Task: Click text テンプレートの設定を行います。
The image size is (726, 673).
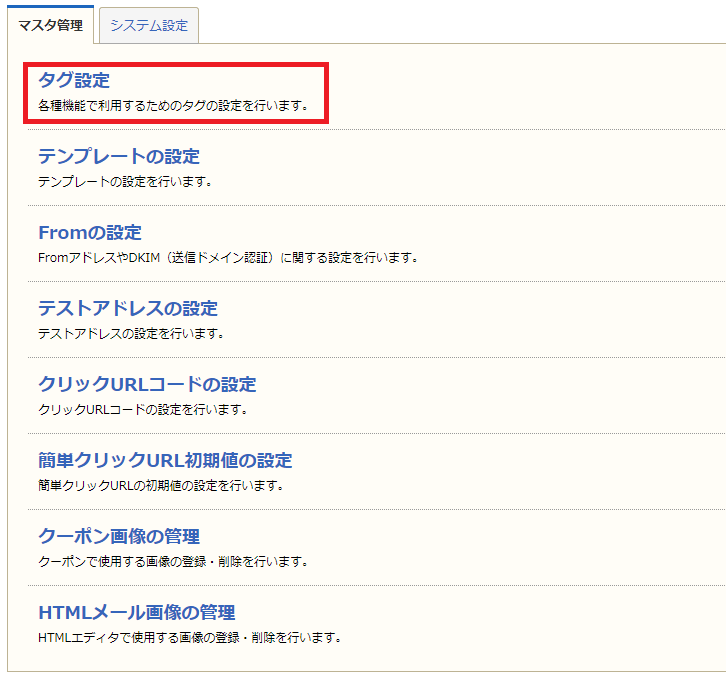Action: click(125, 181)
